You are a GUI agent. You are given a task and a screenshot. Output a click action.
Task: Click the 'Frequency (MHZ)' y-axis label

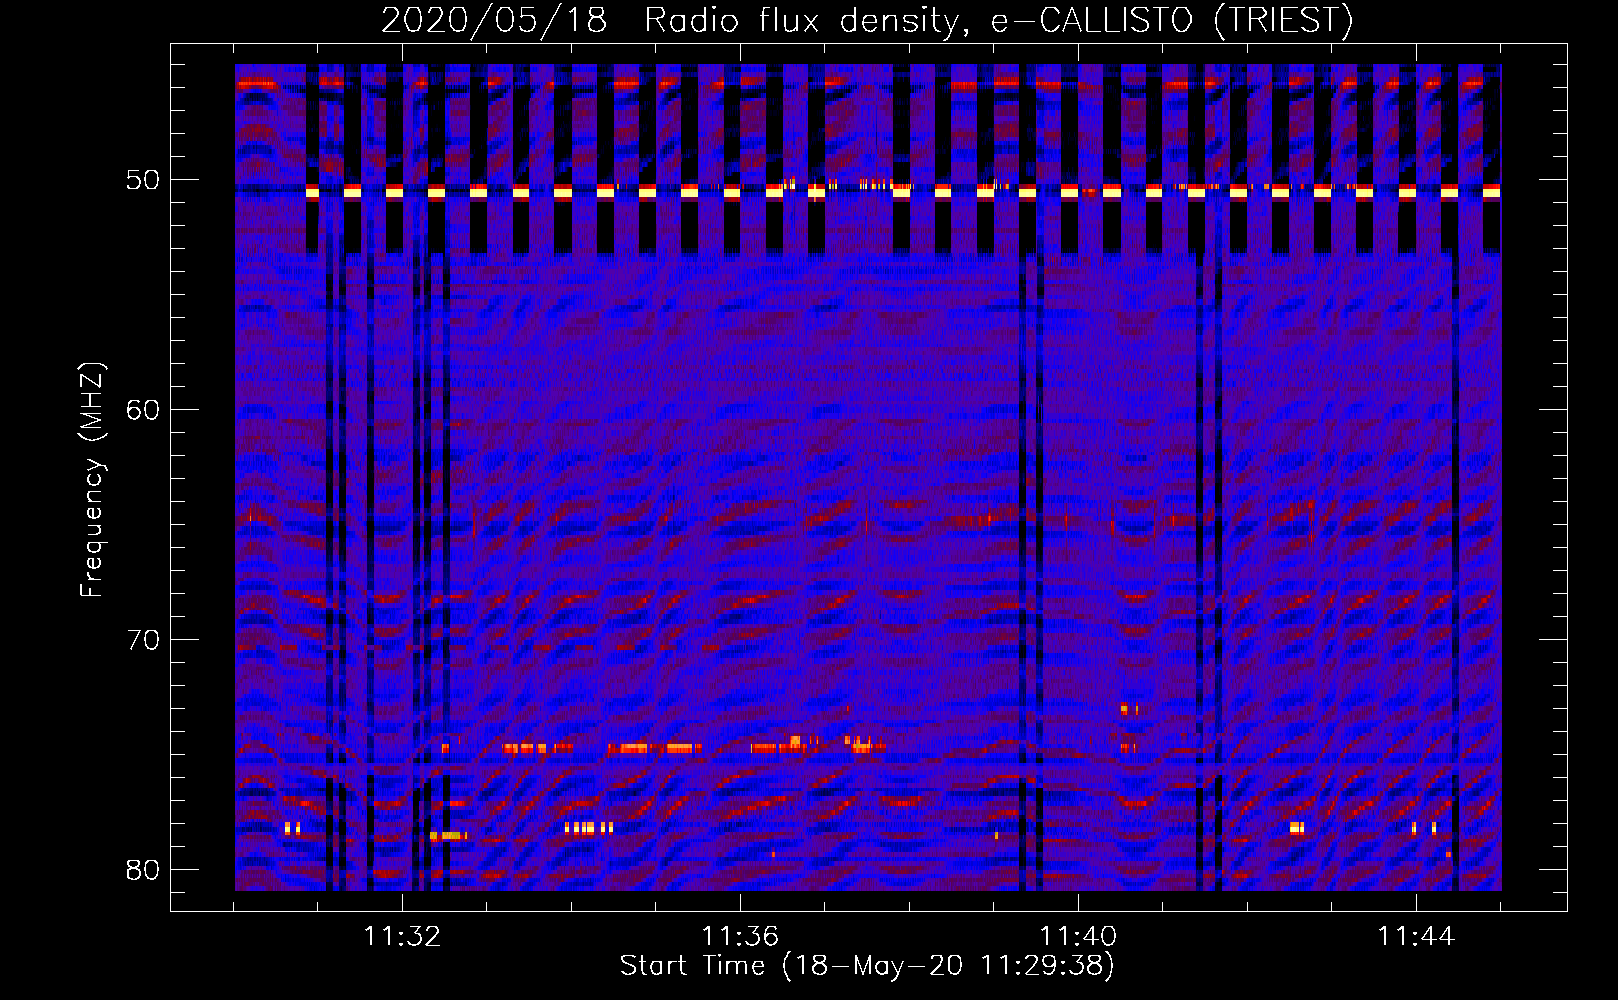92,480
